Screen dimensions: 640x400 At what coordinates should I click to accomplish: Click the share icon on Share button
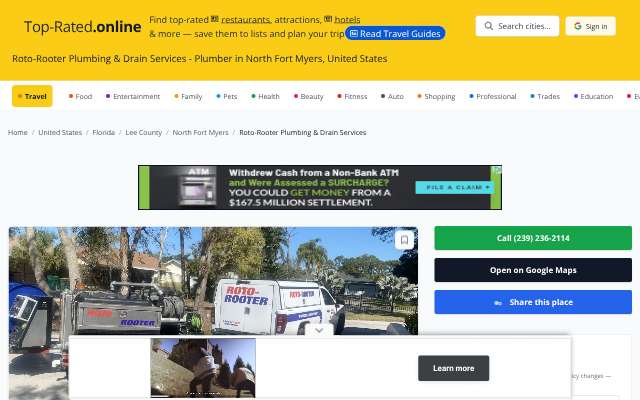(498, 302)
